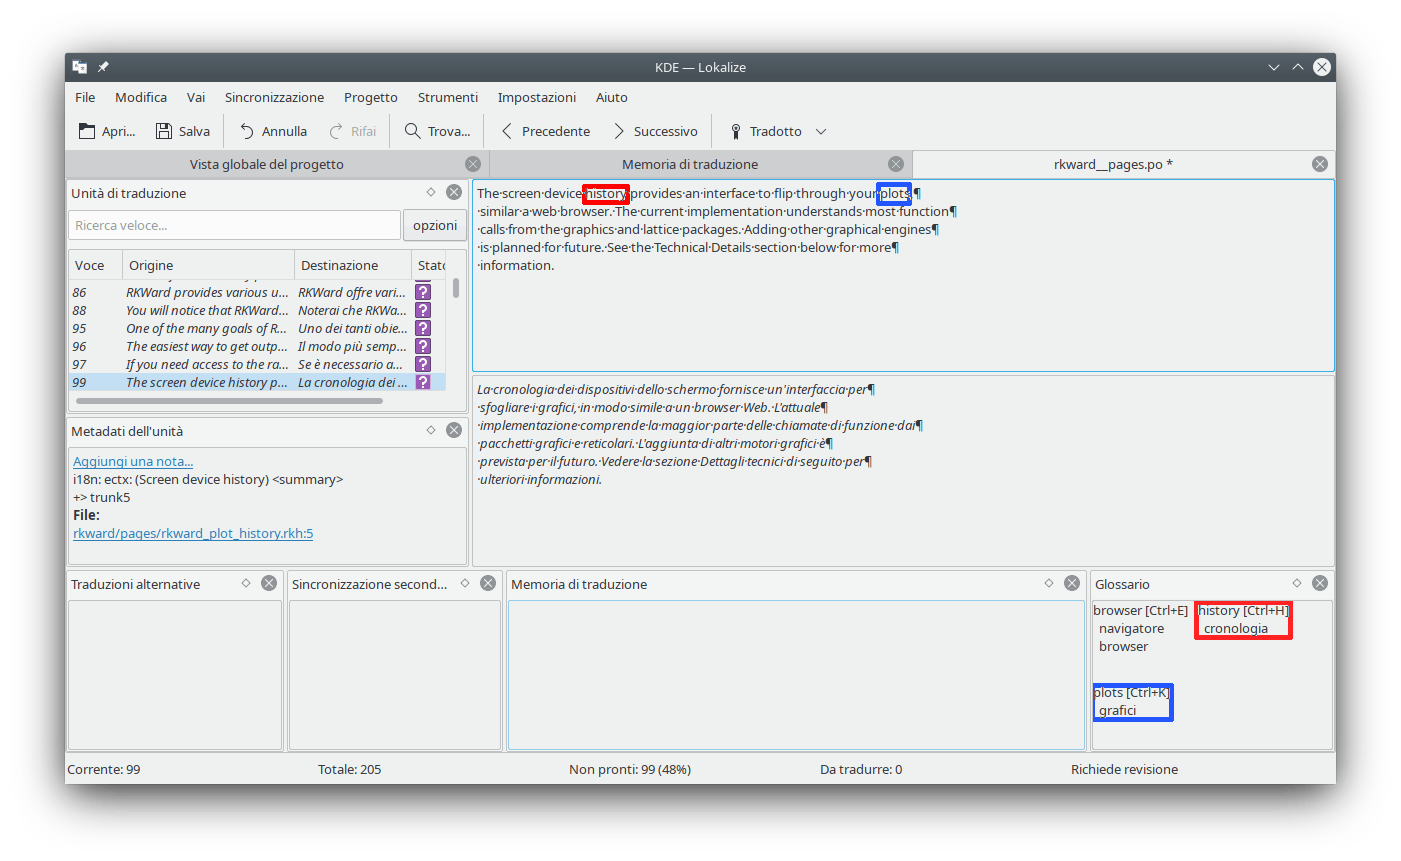Click the pin icon in title bar
Image resolution: width=1401 pixels, height=861 pixels.
point(103,67)
